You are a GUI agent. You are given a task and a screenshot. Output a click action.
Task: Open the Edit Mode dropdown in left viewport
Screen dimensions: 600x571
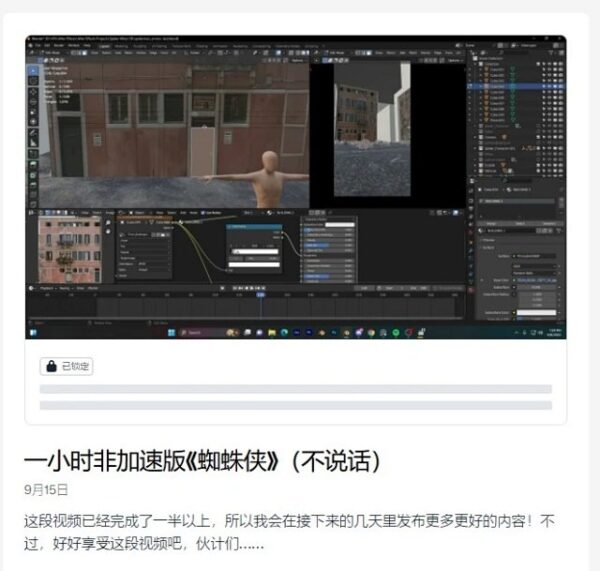tap(52, 53)
